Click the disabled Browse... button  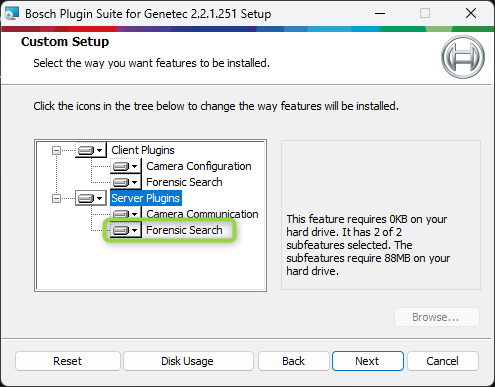pyautogui.click(x=437, y=317)
